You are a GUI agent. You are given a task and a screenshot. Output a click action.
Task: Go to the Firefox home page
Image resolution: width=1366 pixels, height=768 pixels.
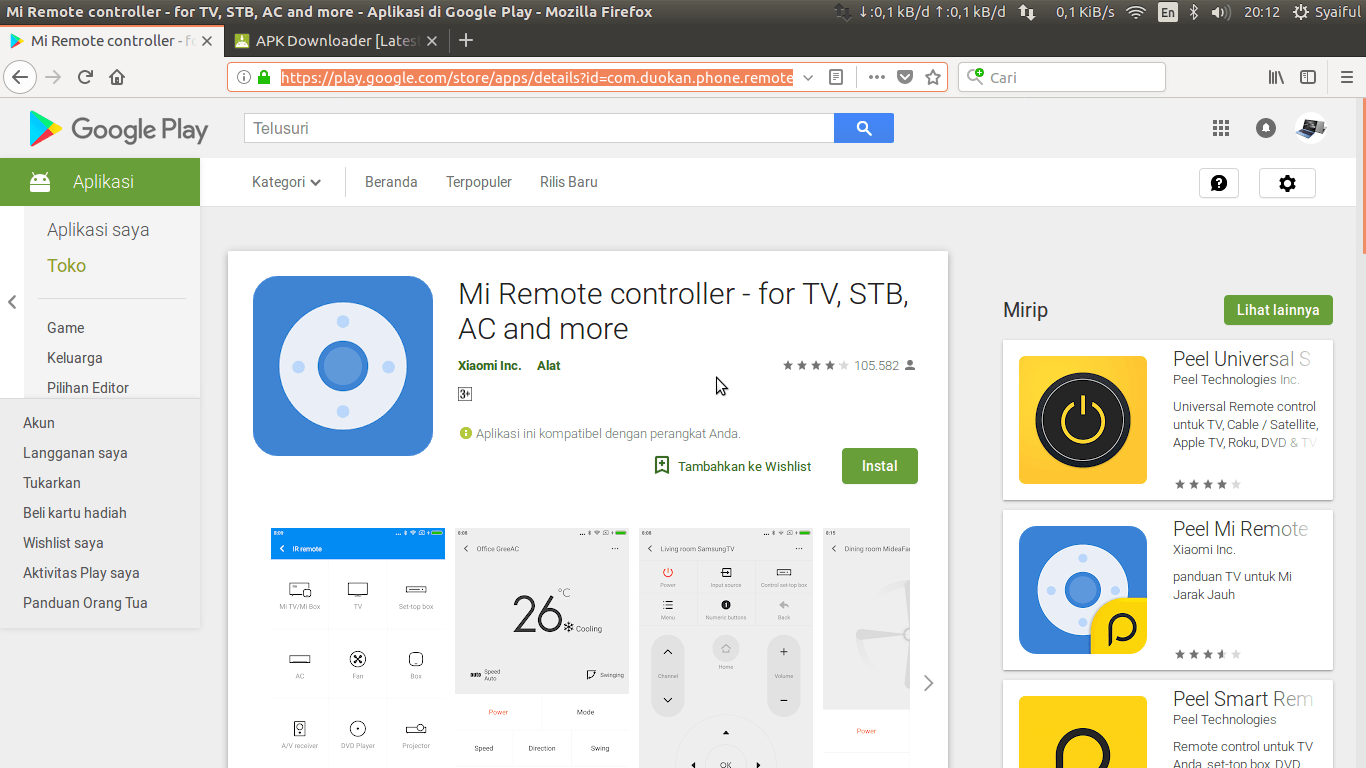(x=117, y=77)
